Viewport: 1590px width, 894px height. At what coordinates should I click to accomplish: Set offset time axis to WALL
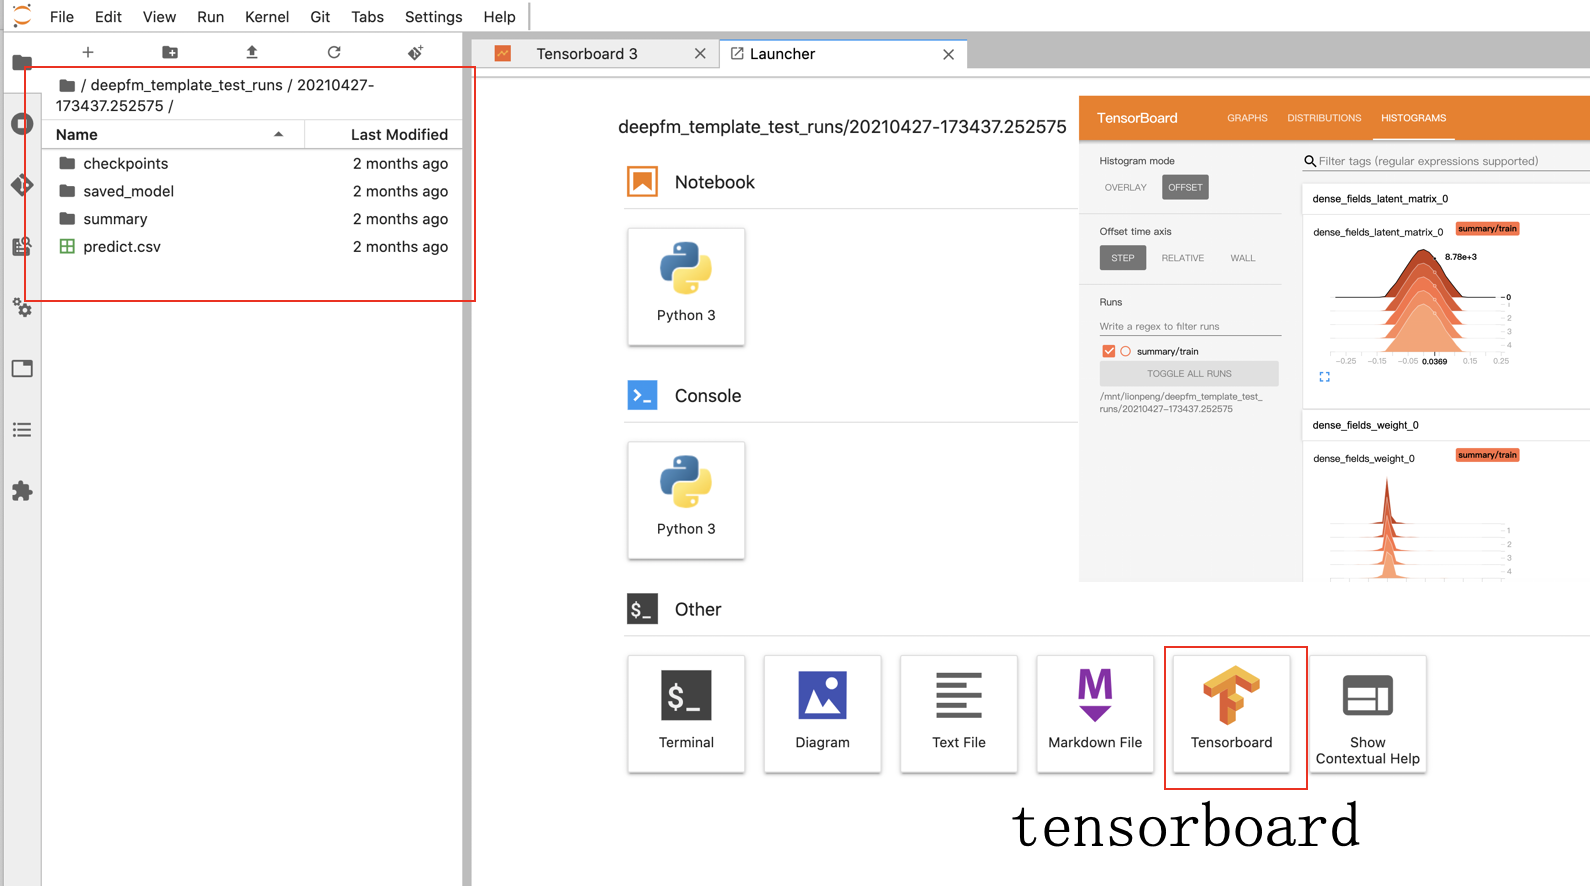pos(1242,258)
